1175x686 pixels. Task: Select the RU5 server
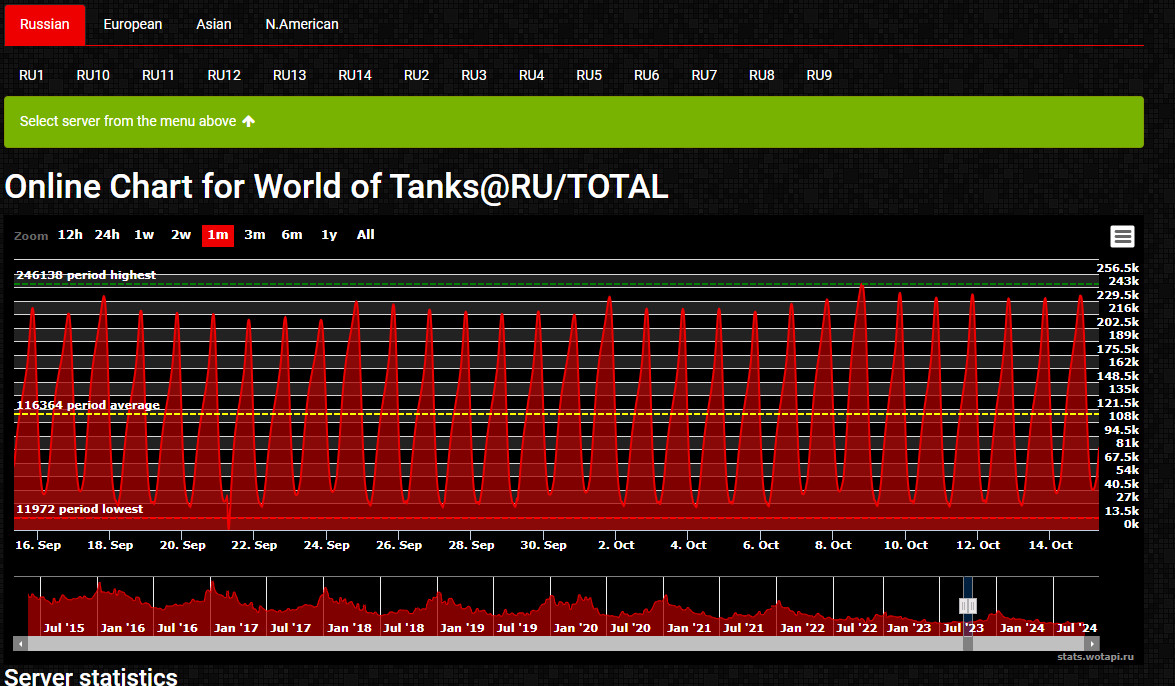coord(589,75)
